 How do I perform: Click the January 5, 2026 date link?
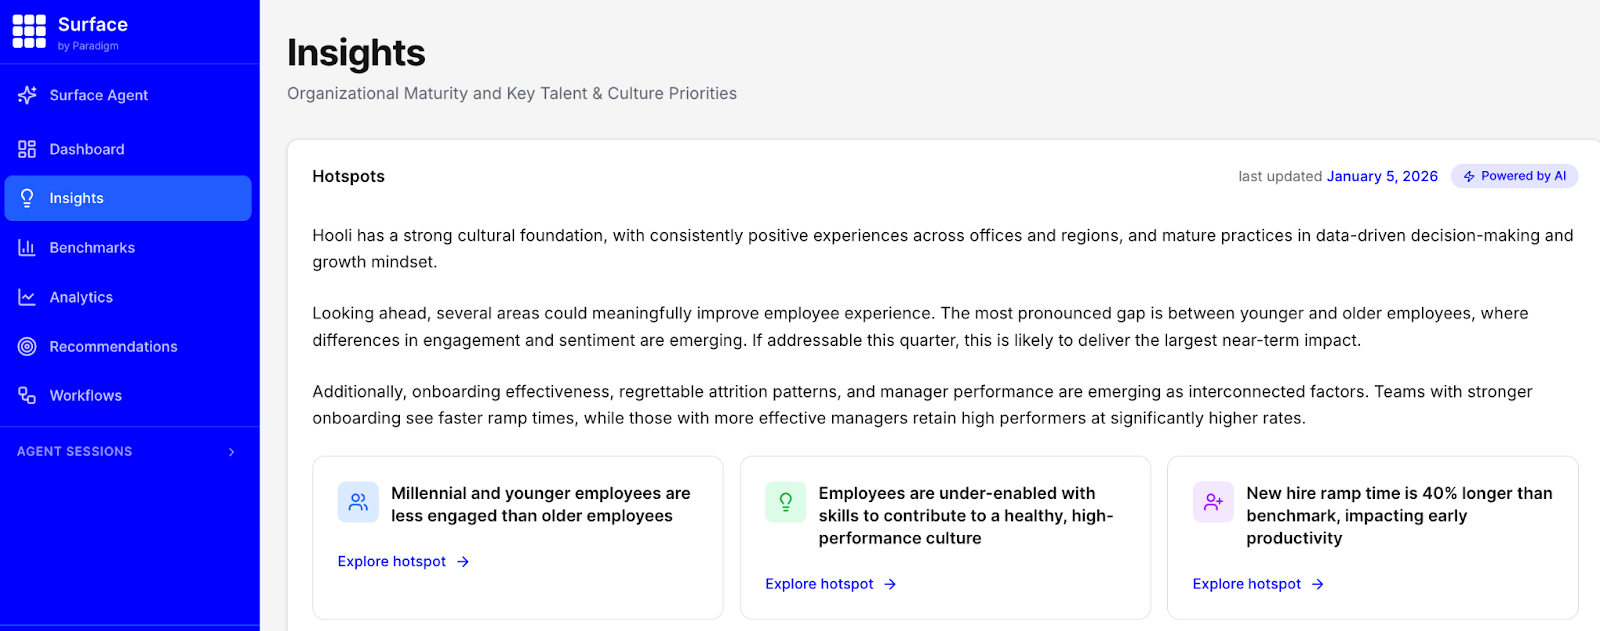(1382, 176)
